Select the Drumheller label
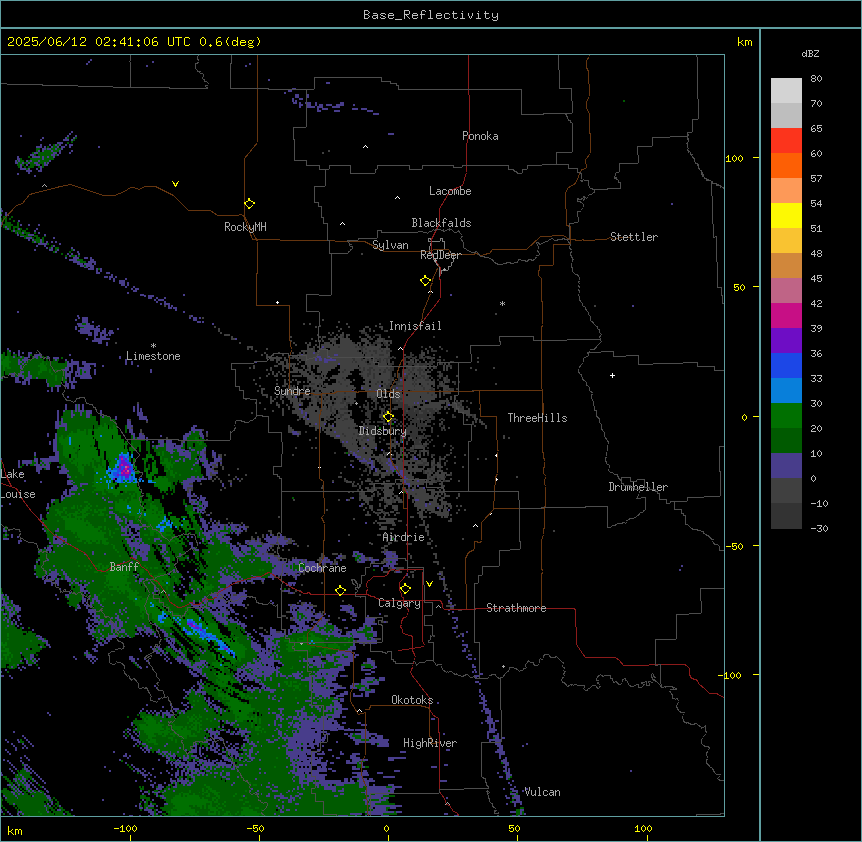862x842 pixels. (638, 487)
